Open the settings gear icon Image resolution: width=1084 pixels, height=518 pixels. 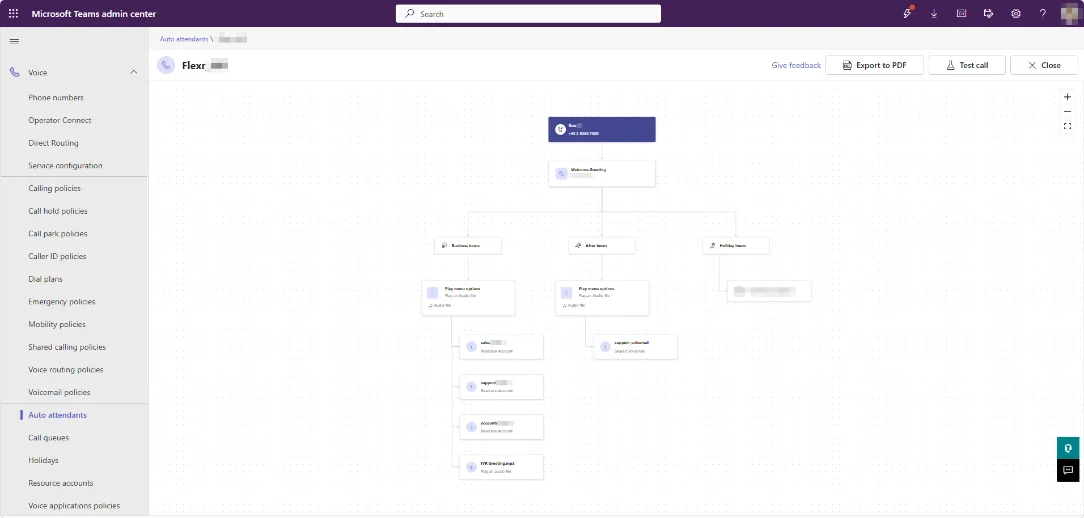(1016, 13)
